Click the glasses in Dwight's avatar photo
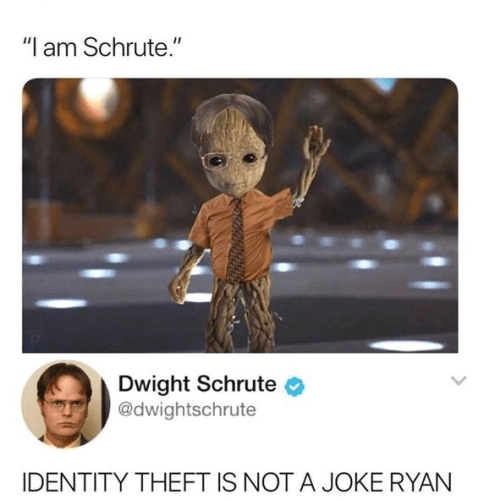Image resolution: width=477 pixels, height=500 pixels. tap(65, 404)
